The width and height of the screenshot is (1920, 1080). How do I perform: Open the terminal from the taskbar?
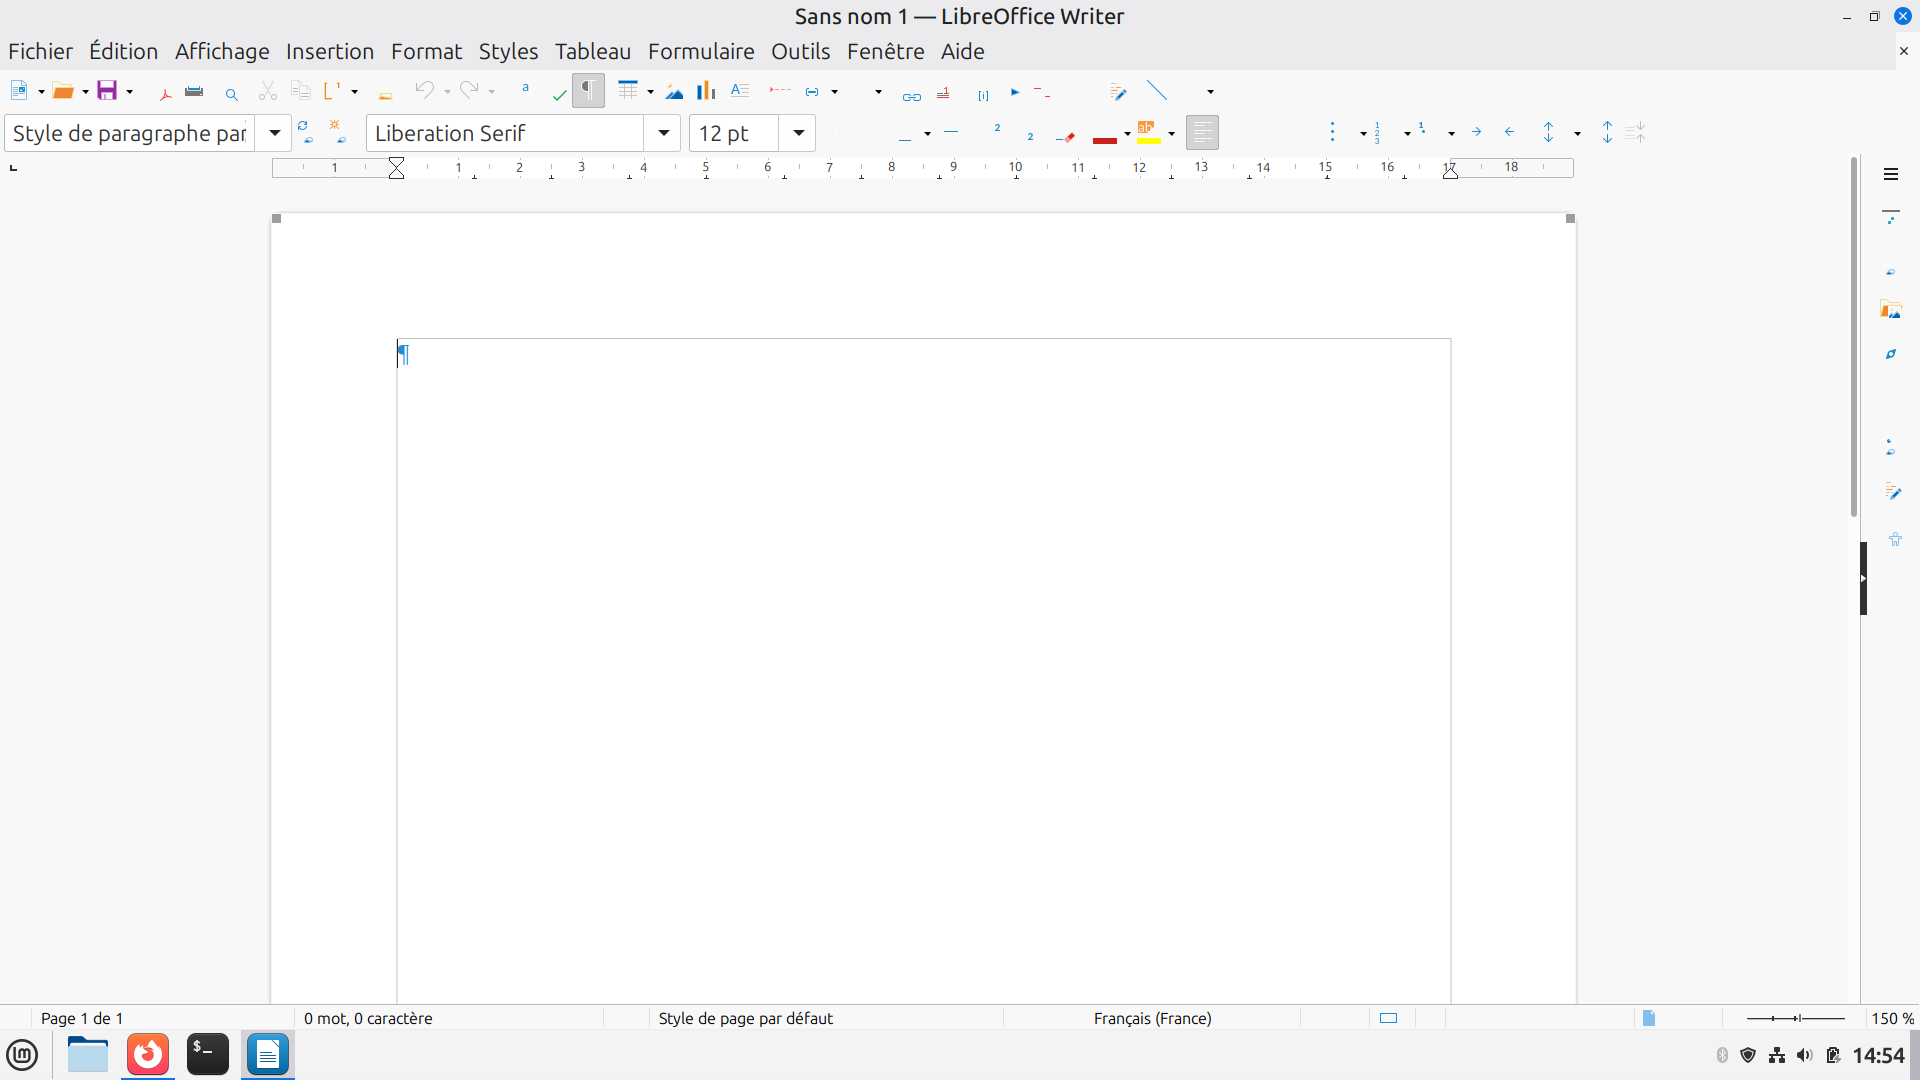pyautogui.click(x=208, y=1054)
